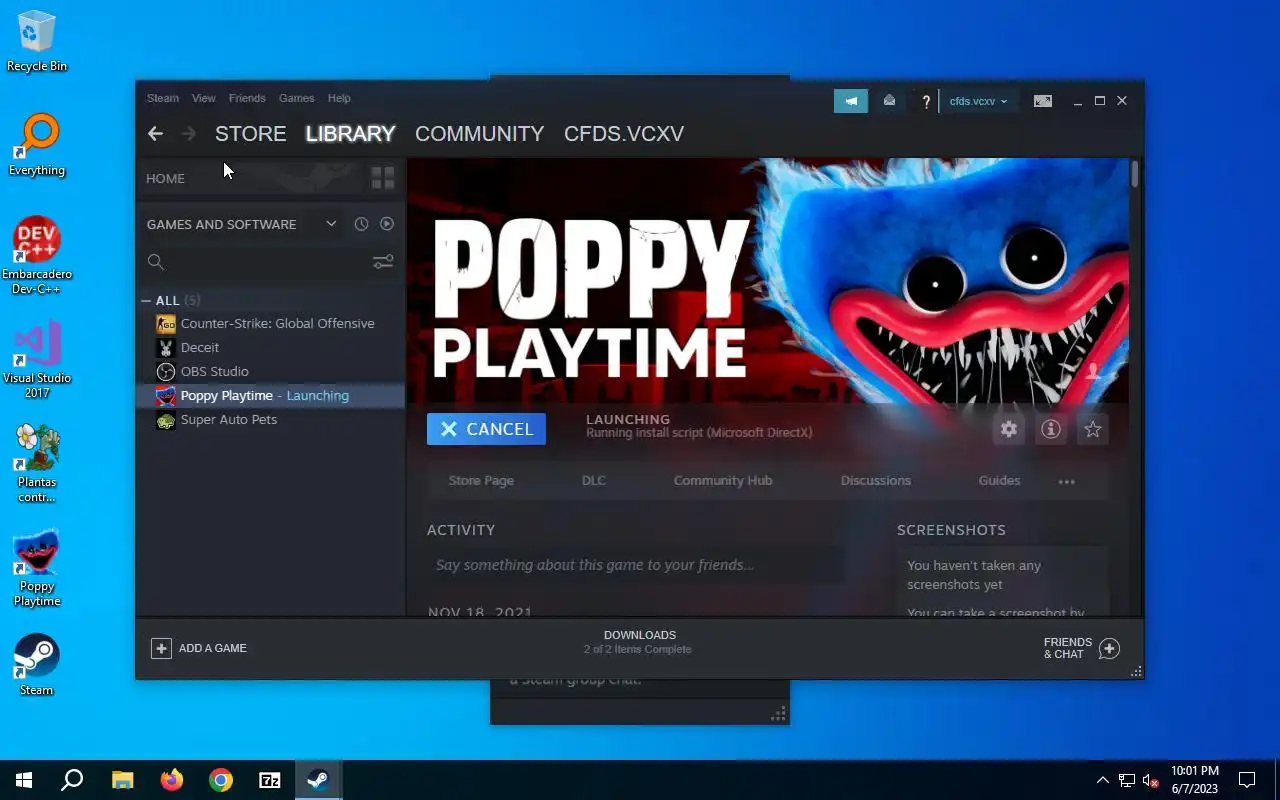Open the Community Hub link
The width and height of the screenshot is (1280, 800).
(x=723, y=480)
